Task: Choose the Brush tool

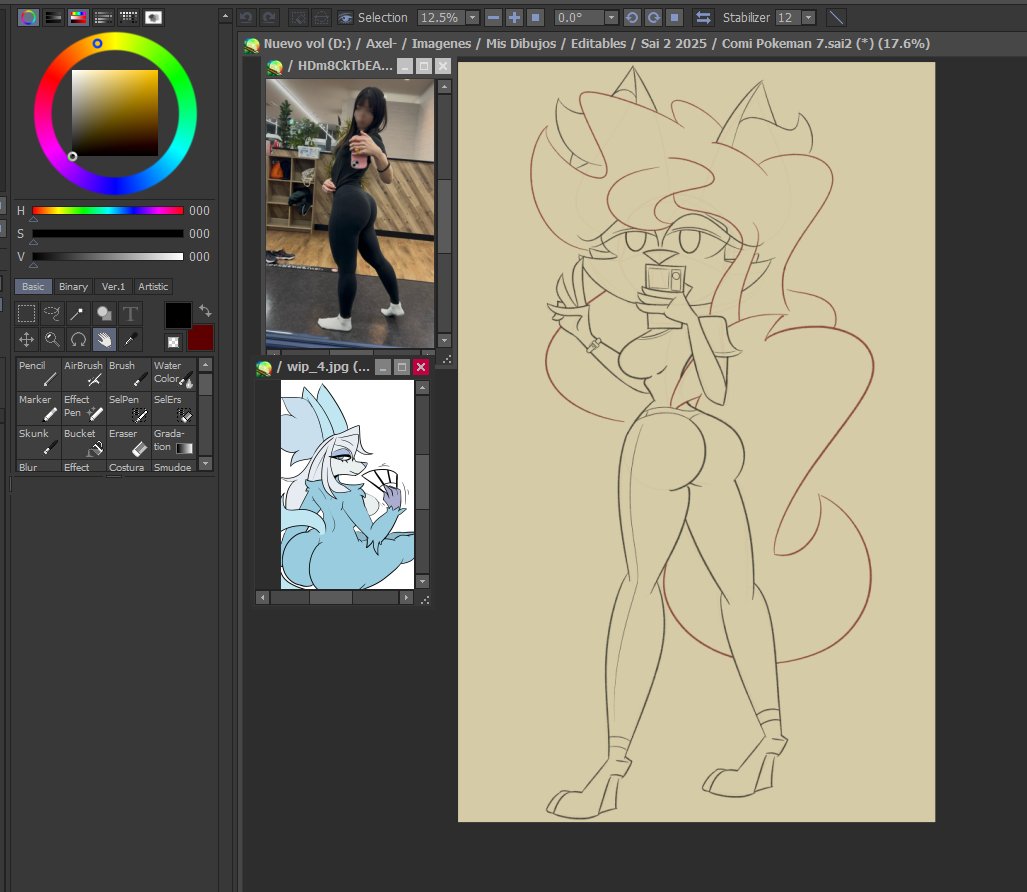Action: tap(128, 373)
